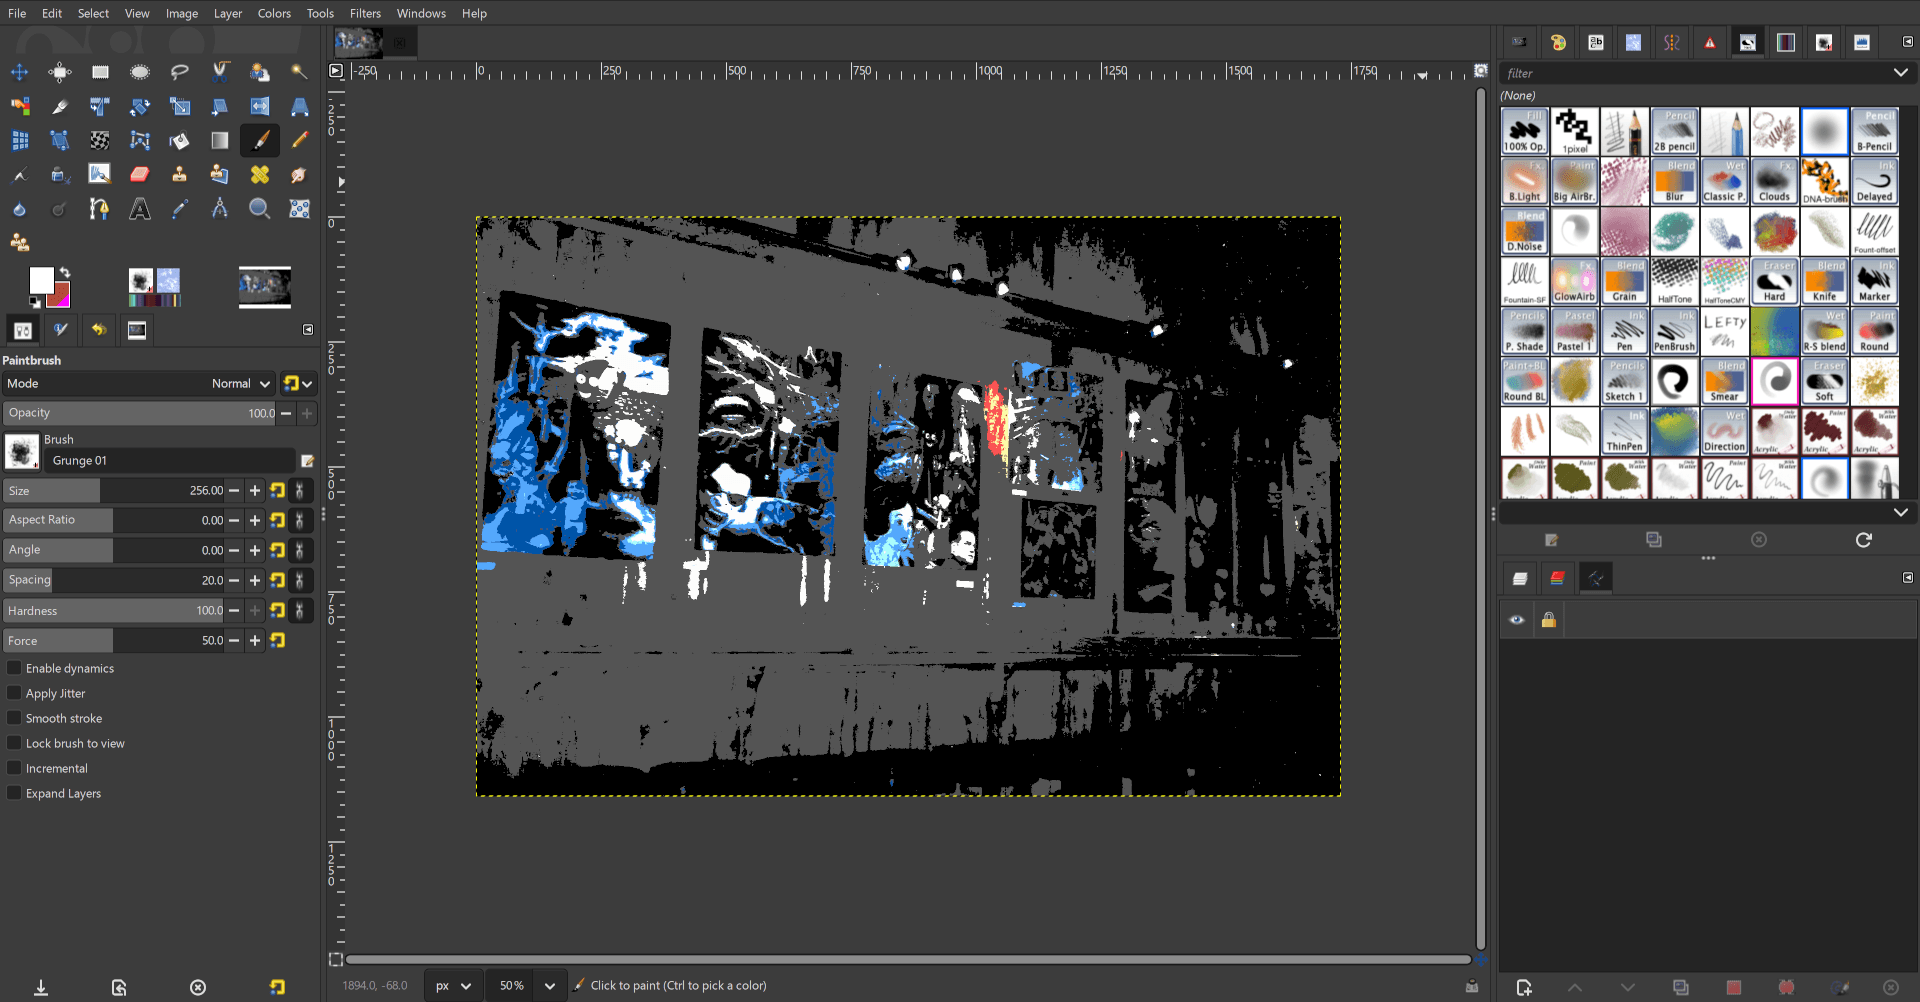Refresh the brushes list
The width and height of the screenshot is (1920, 1002).
(x=1864, y=539)
